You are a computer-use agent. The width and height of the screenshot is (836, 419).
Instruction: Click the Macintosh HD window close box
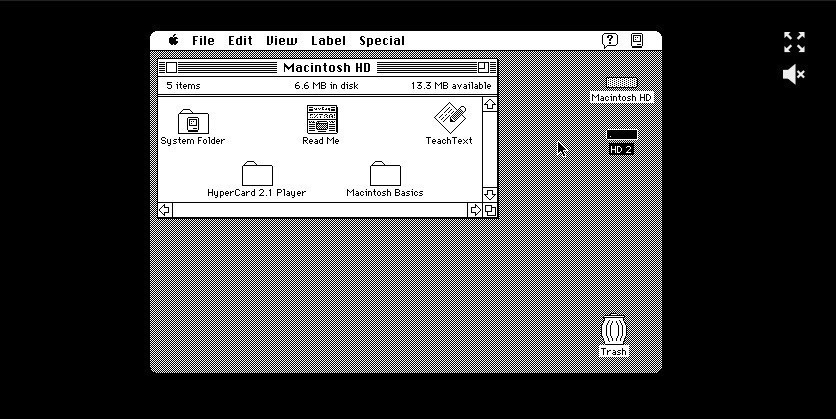click(x=171, y=68)
